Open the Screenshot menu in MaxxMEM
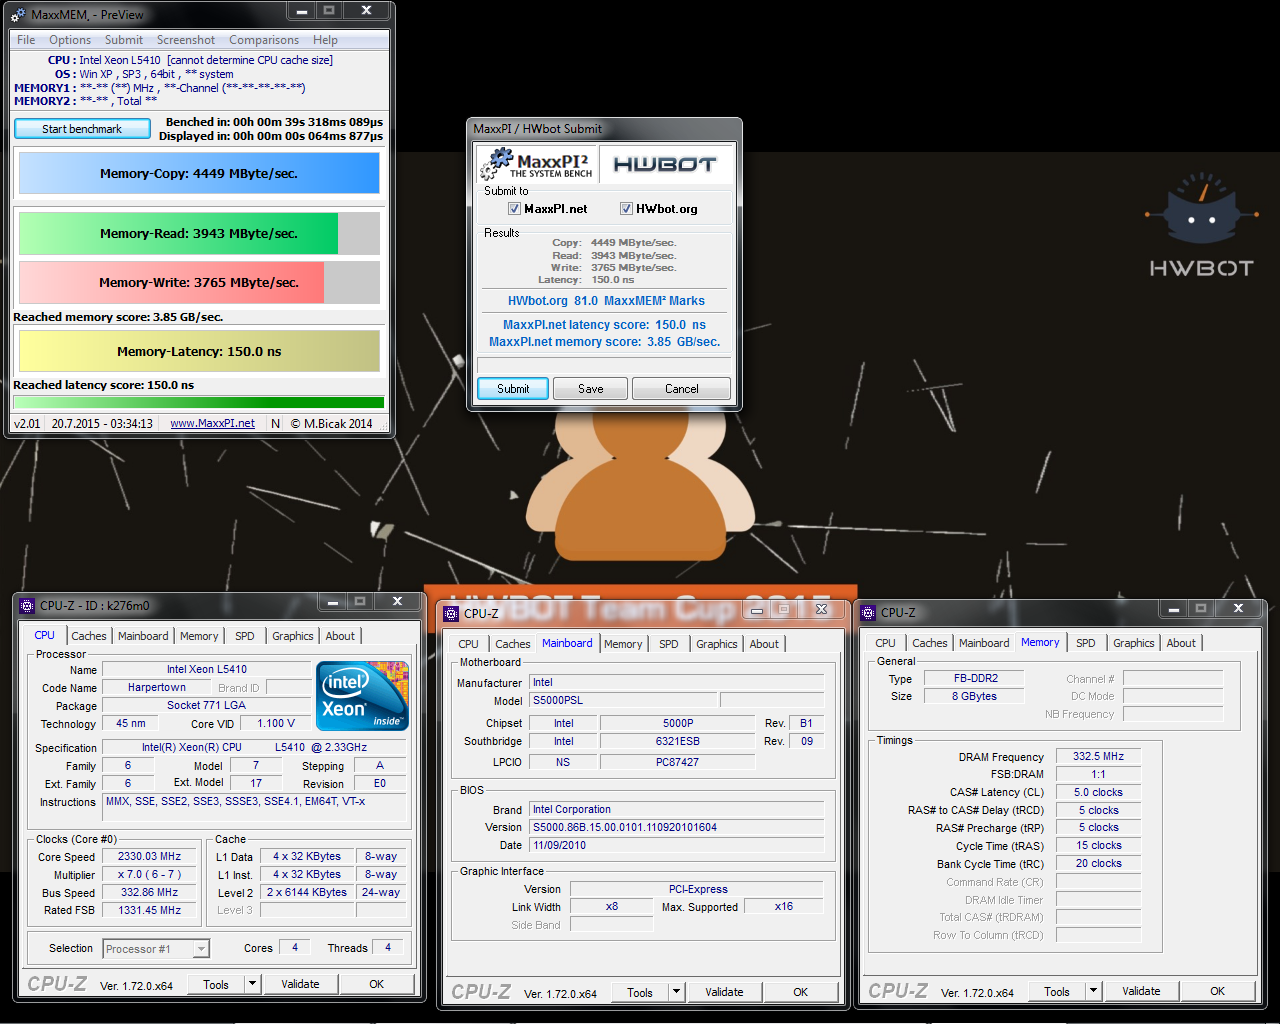This screenshot has height=1024, width=1280. coord(186,40)
